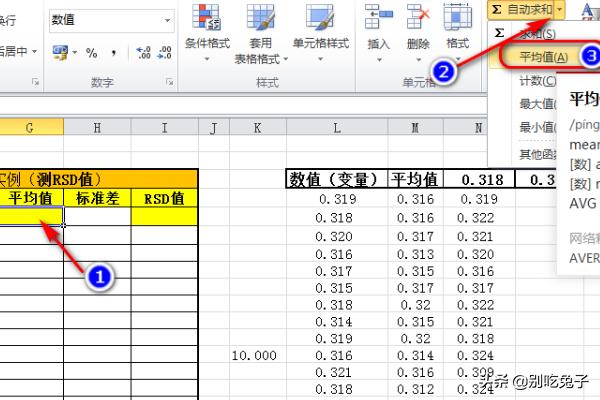Expand the 套用表格格式 dropdown arrow
This screenshot has width=600, height=400.
[285, 59]
